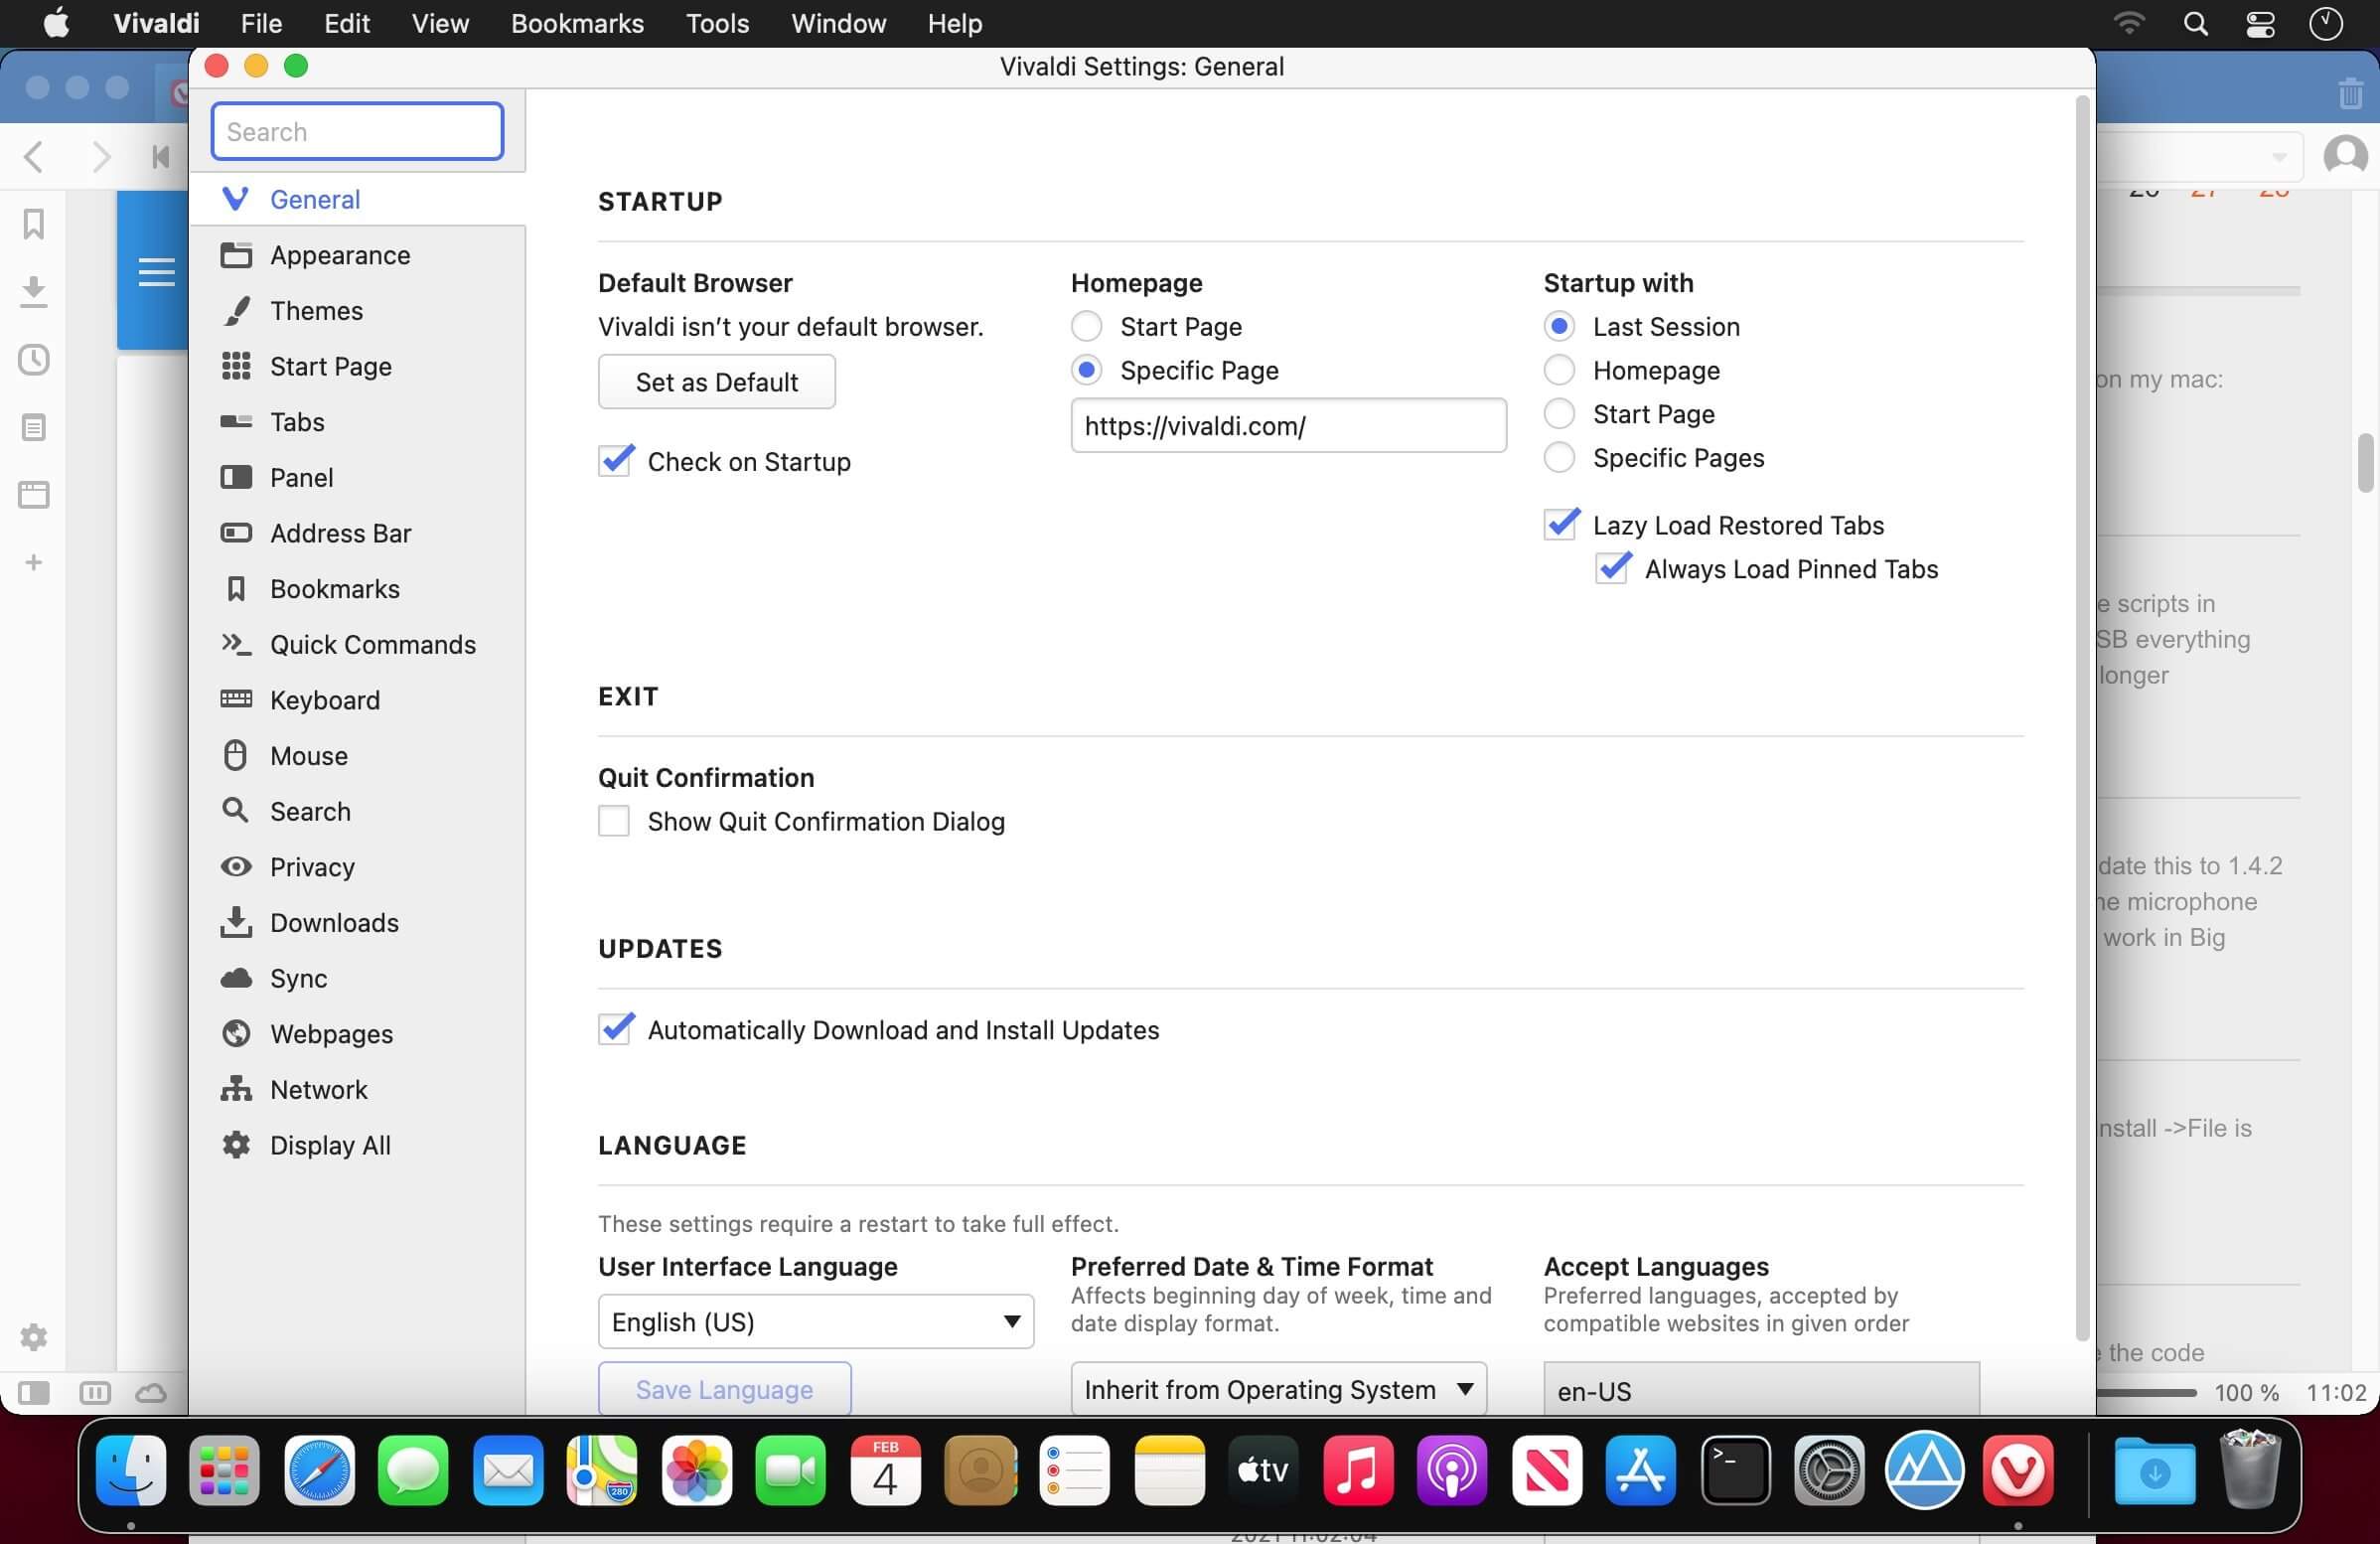Click Save Language button
Screen dimensions: 2380x1544
tap(725, 1389)
